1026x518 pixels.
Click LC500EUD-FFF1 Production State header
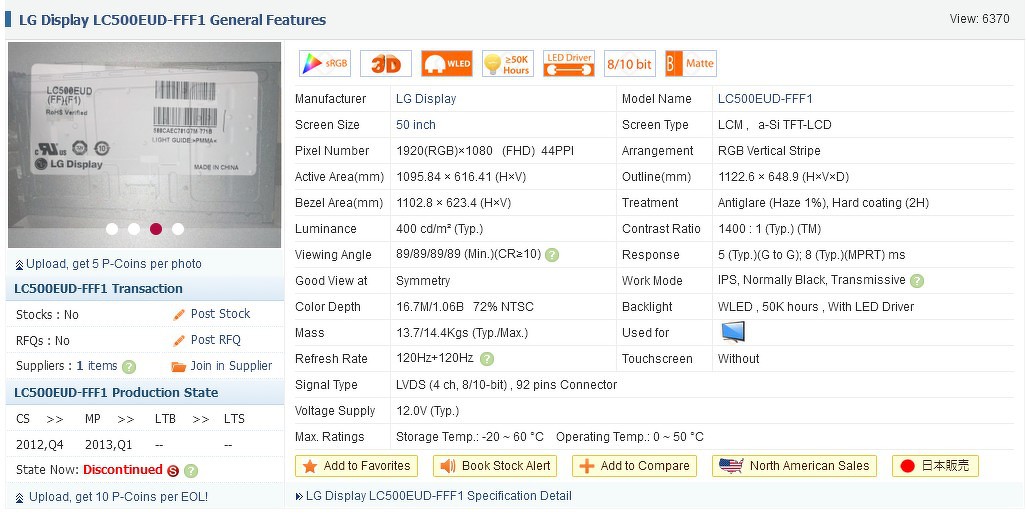point(116,393)
